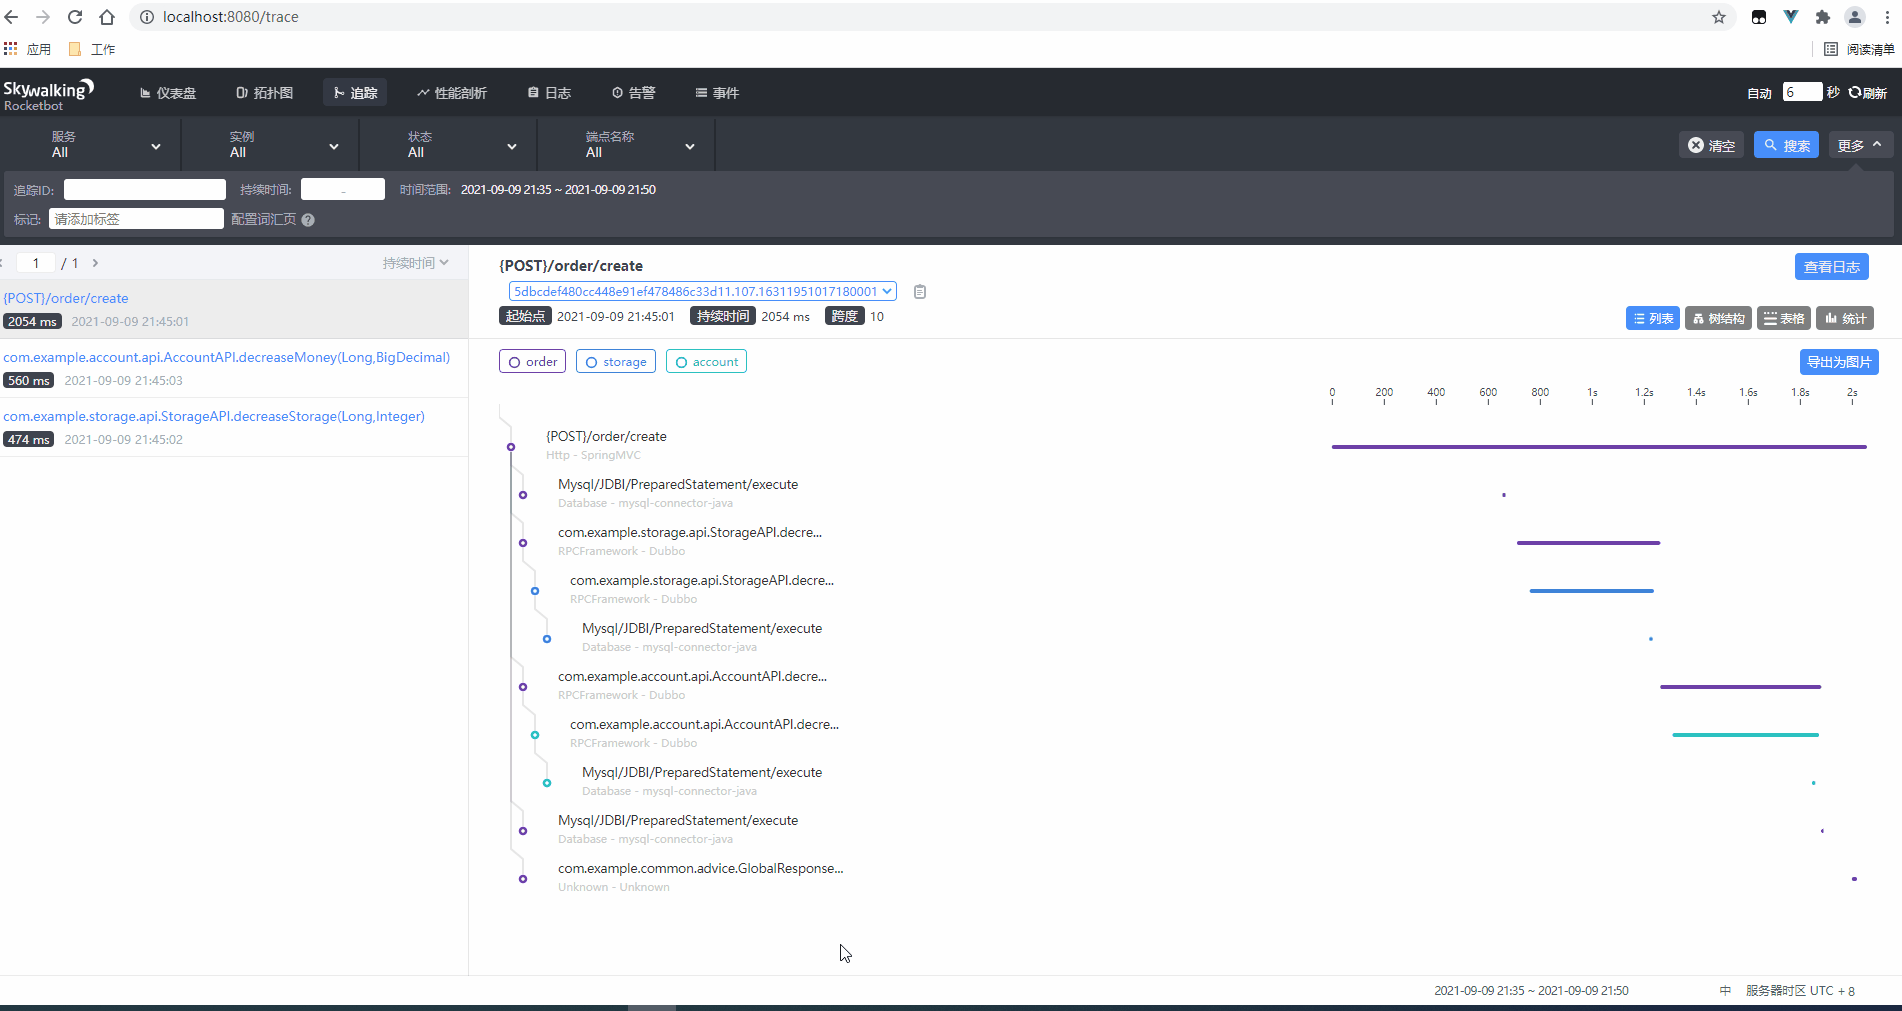Image resolution: width=1902 pixels, height=1011 pixels.
Task: Switch to 表格 table view
Action: click(1784, 319)
